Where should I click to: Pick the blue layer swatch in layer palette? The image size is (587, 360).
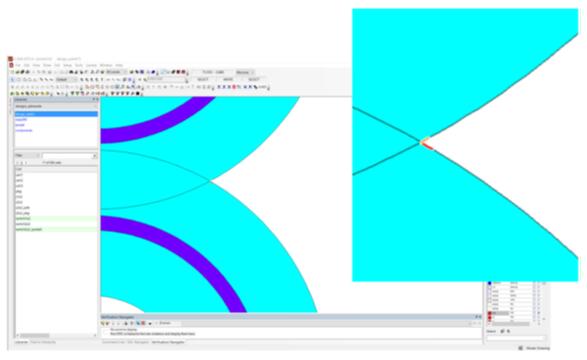point(489,283)
